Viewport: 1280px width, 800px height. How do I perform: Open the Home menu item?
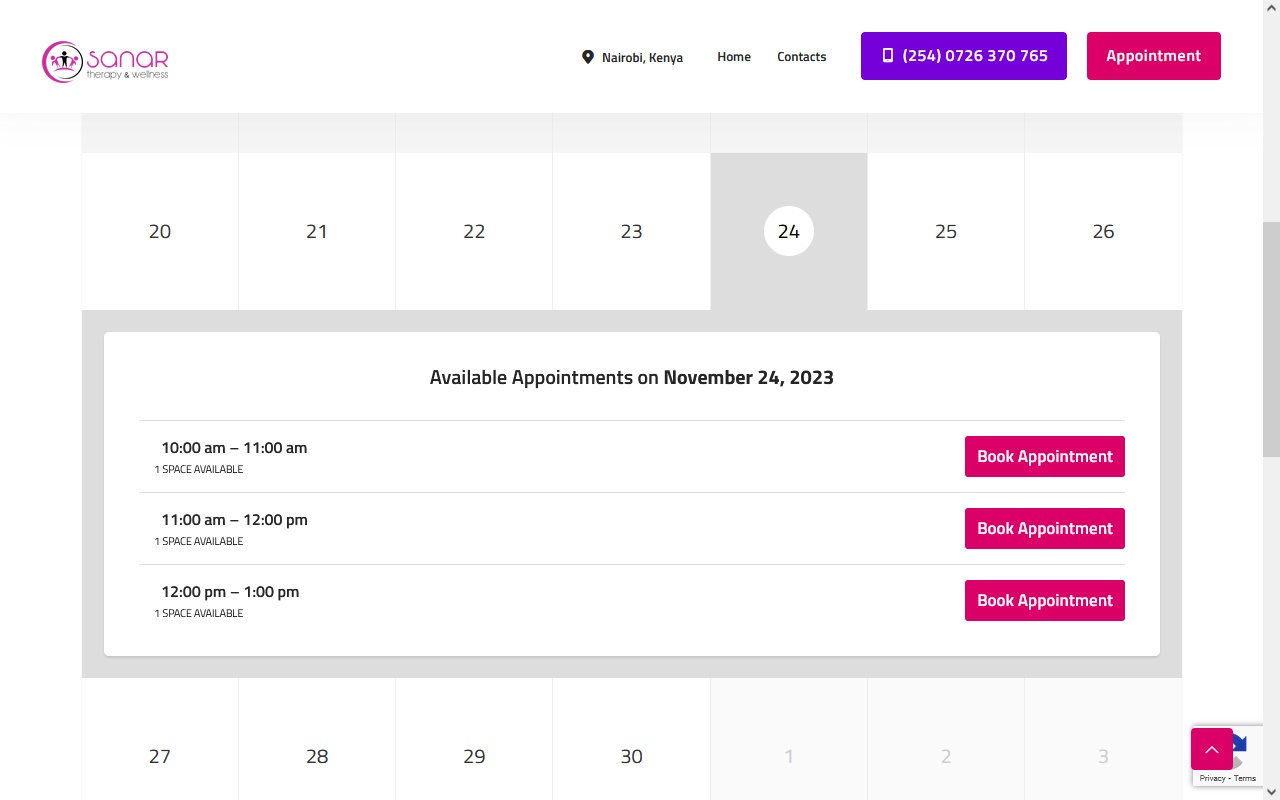pyautogui.click(x=734, y=57)
